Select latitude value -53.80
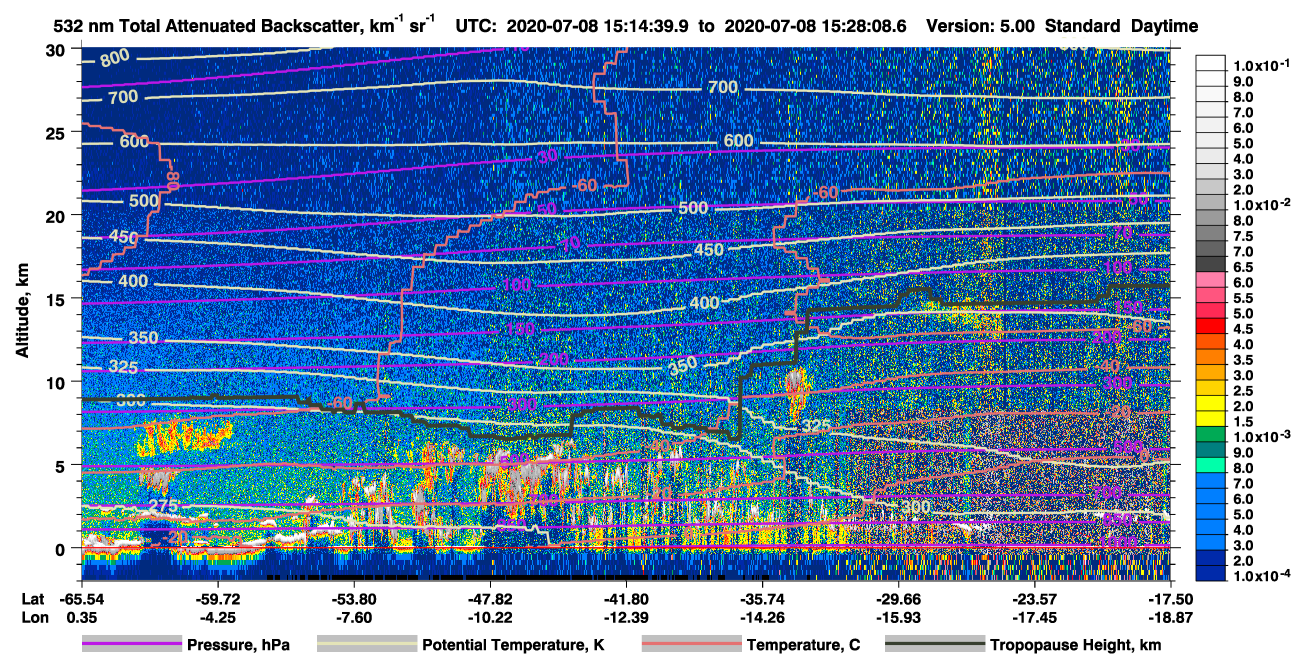Viewport: 1300px width, 667px height. (x=353, y=599)
